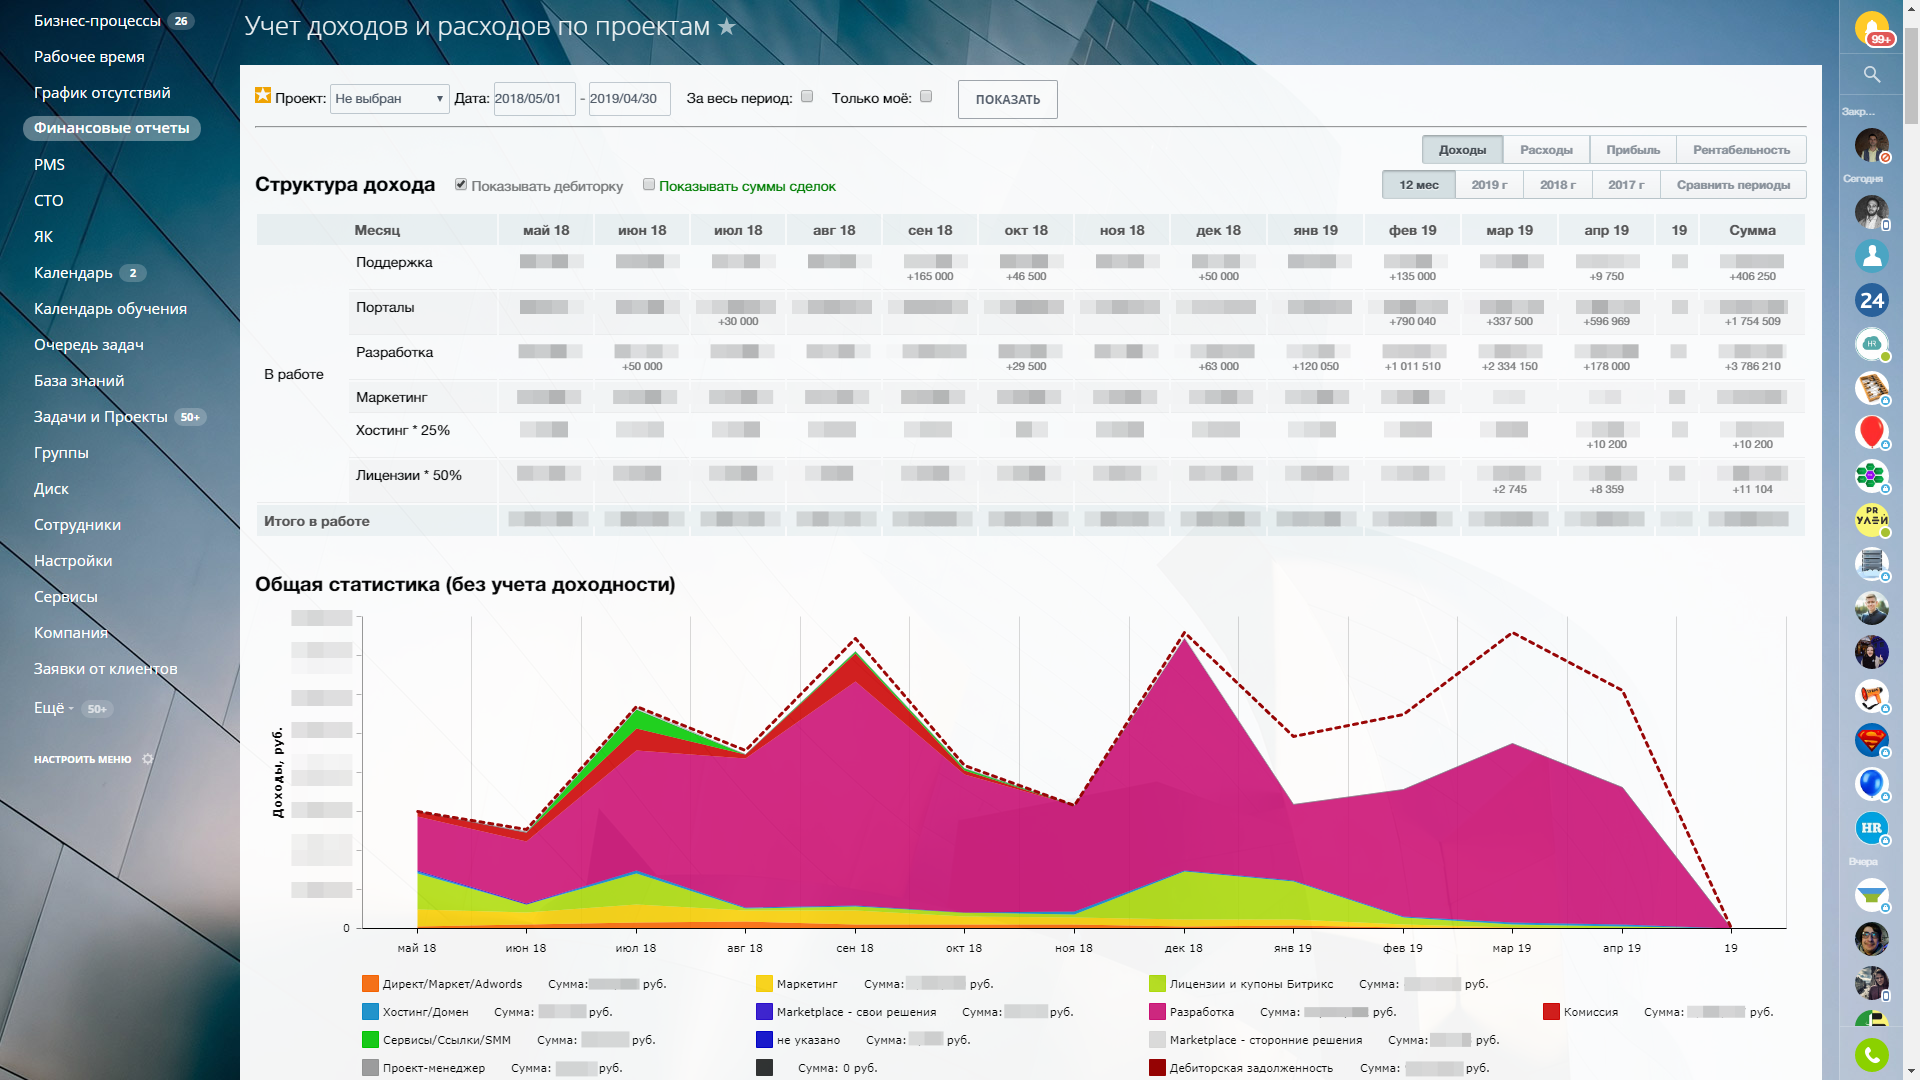Open the blue person contact icon

(x=1871, y=256)
